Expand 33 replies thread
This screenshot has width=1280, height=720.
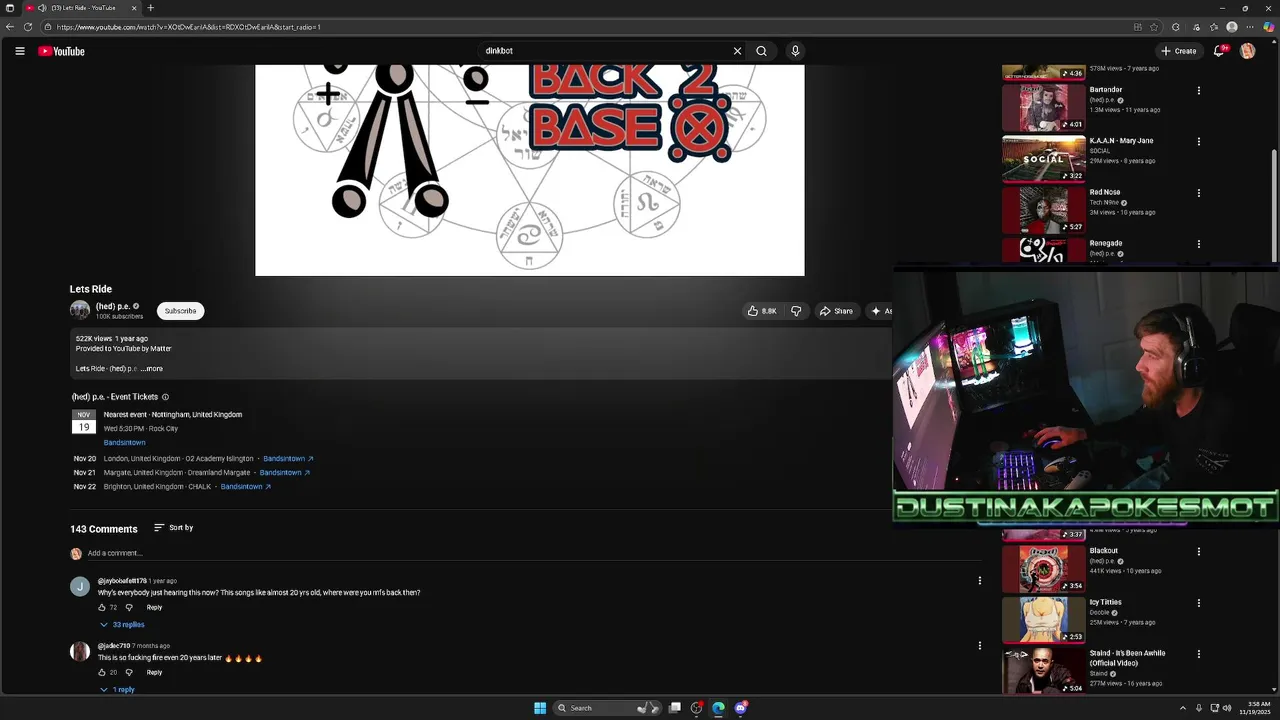tap(122, 624)
